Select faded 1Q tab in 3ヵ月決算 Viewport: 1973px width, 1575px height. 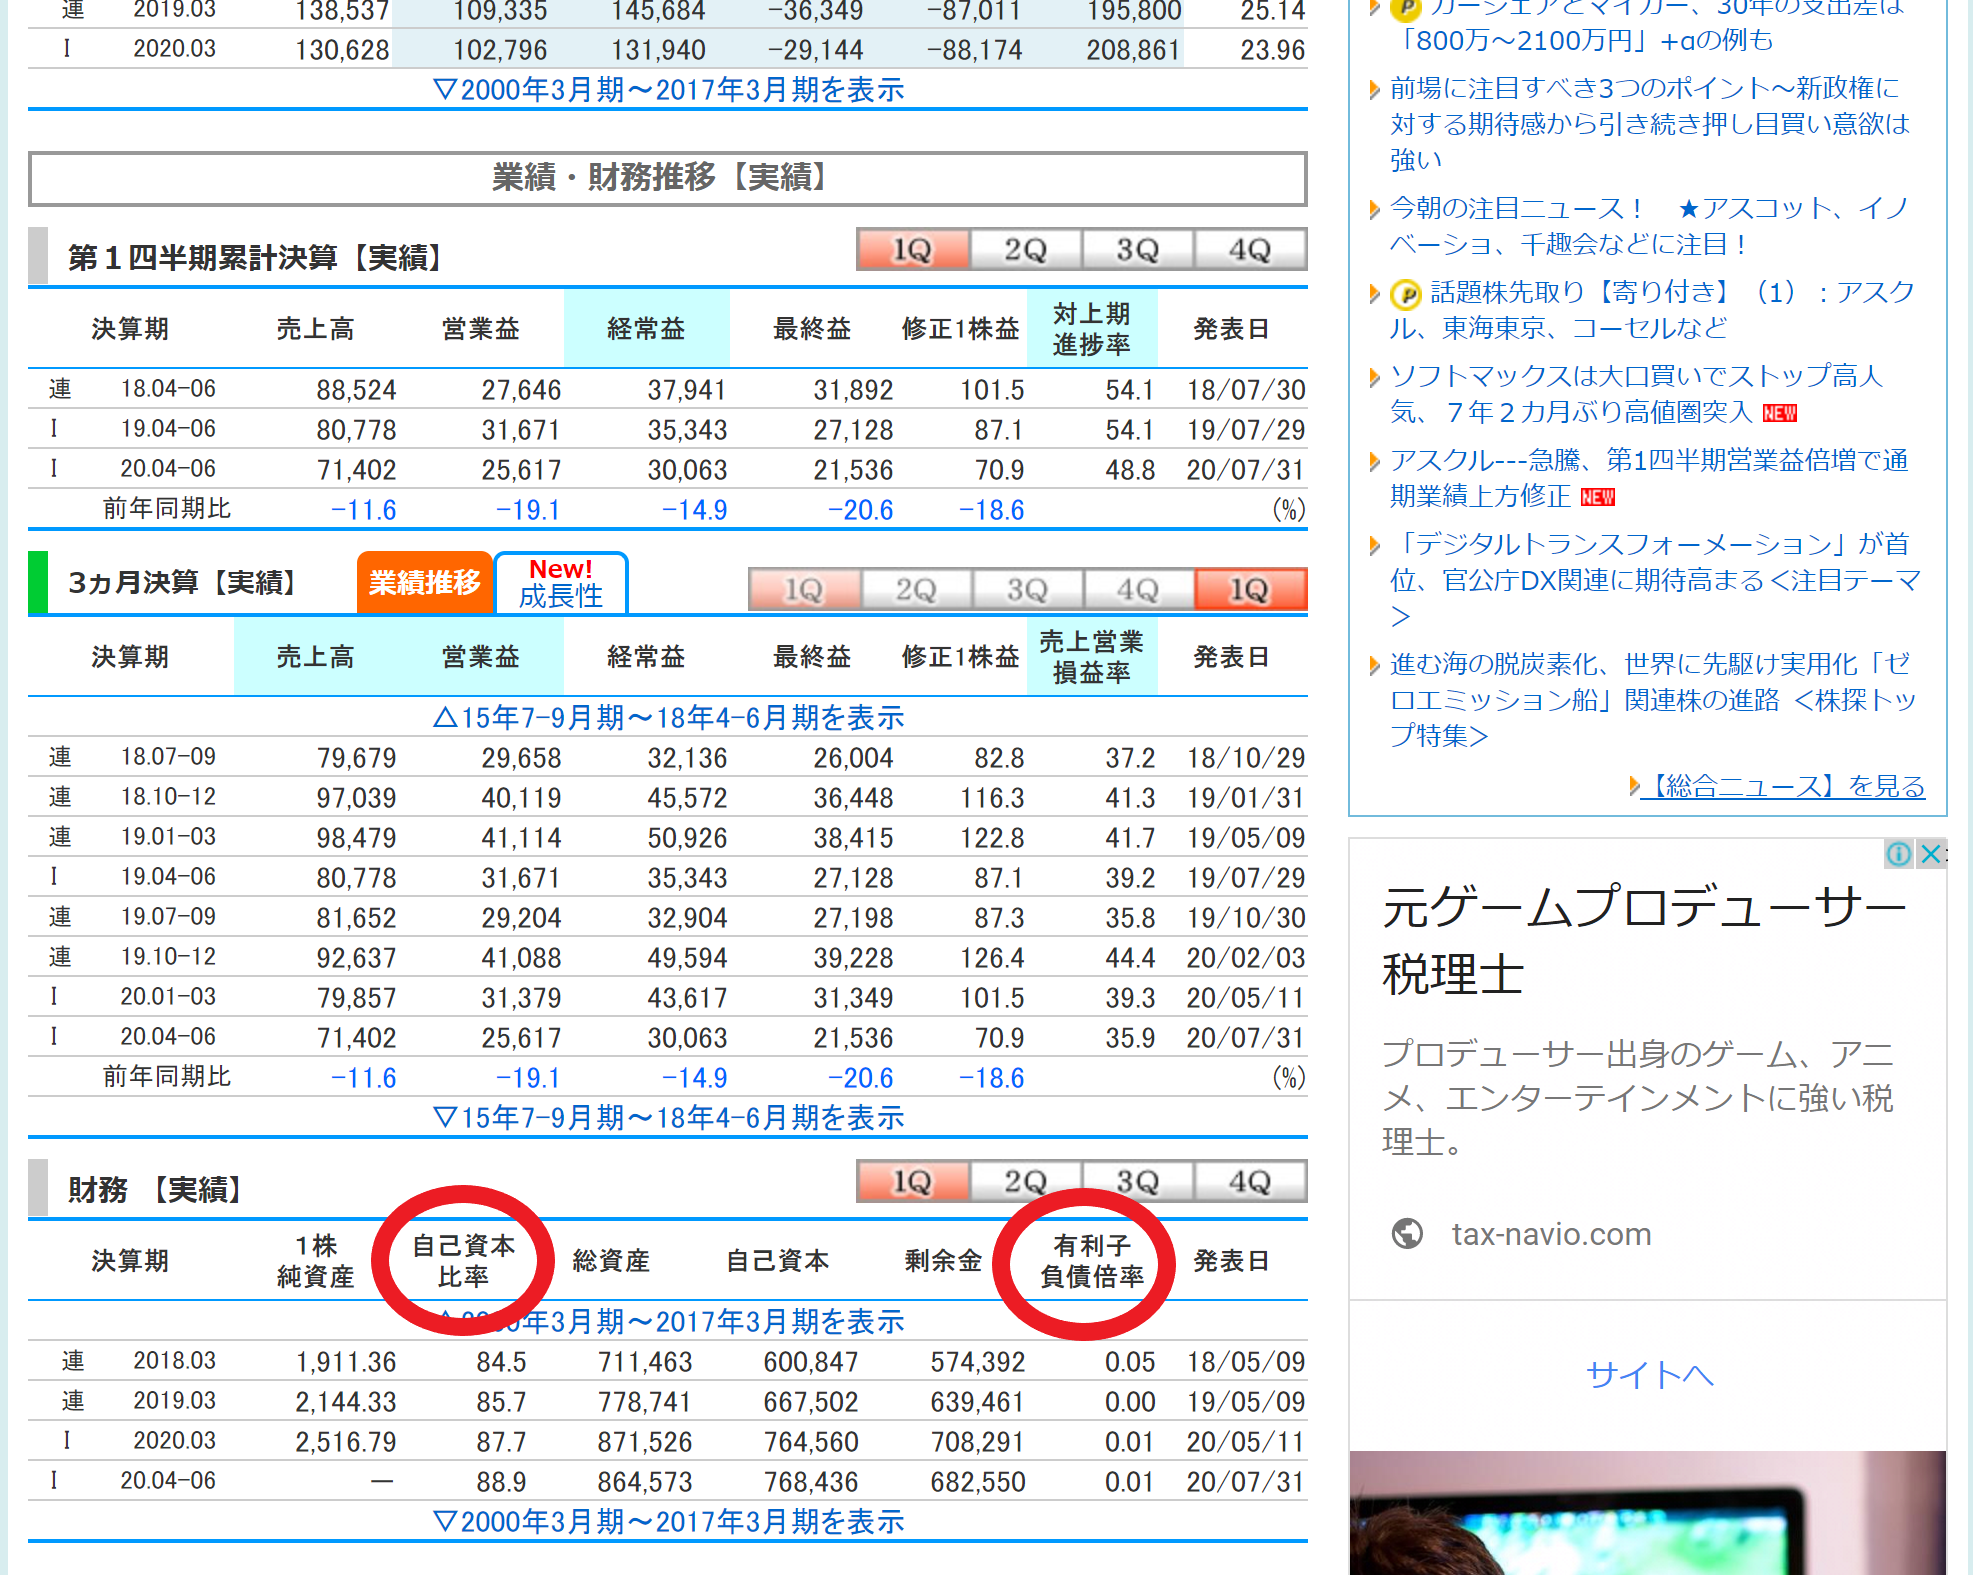pos(804,590)
